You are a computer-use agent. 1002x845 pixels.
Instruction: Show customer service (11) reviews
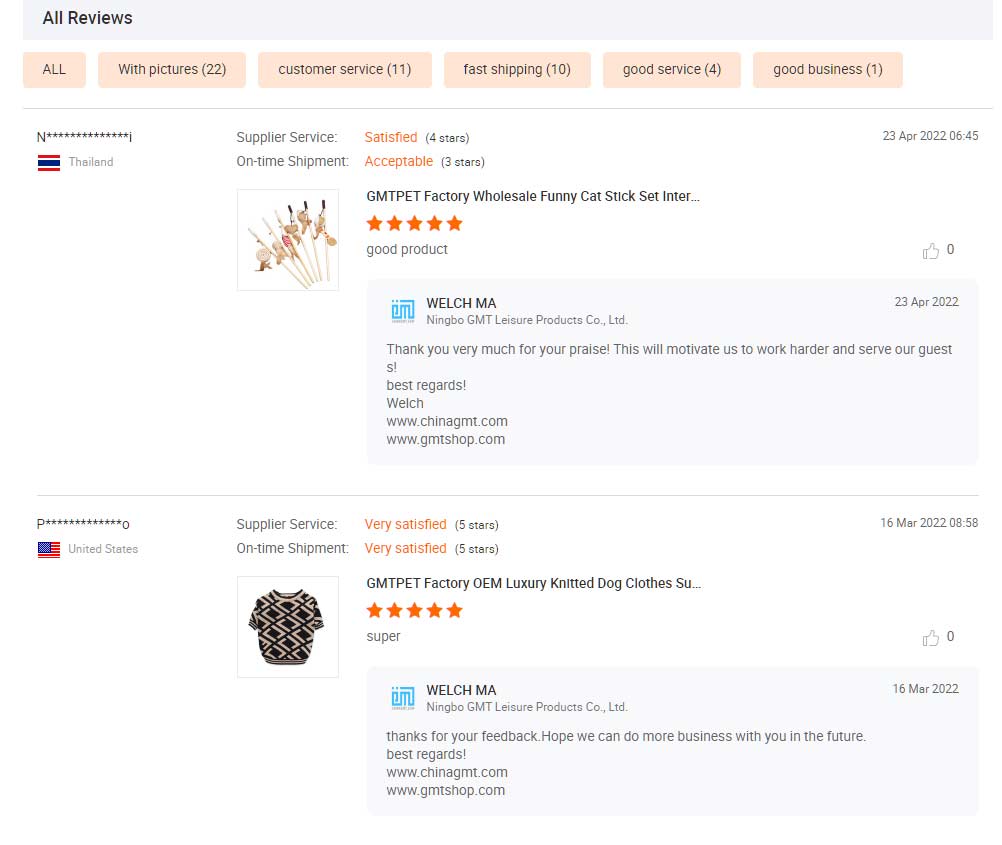(x=345, y=70)
